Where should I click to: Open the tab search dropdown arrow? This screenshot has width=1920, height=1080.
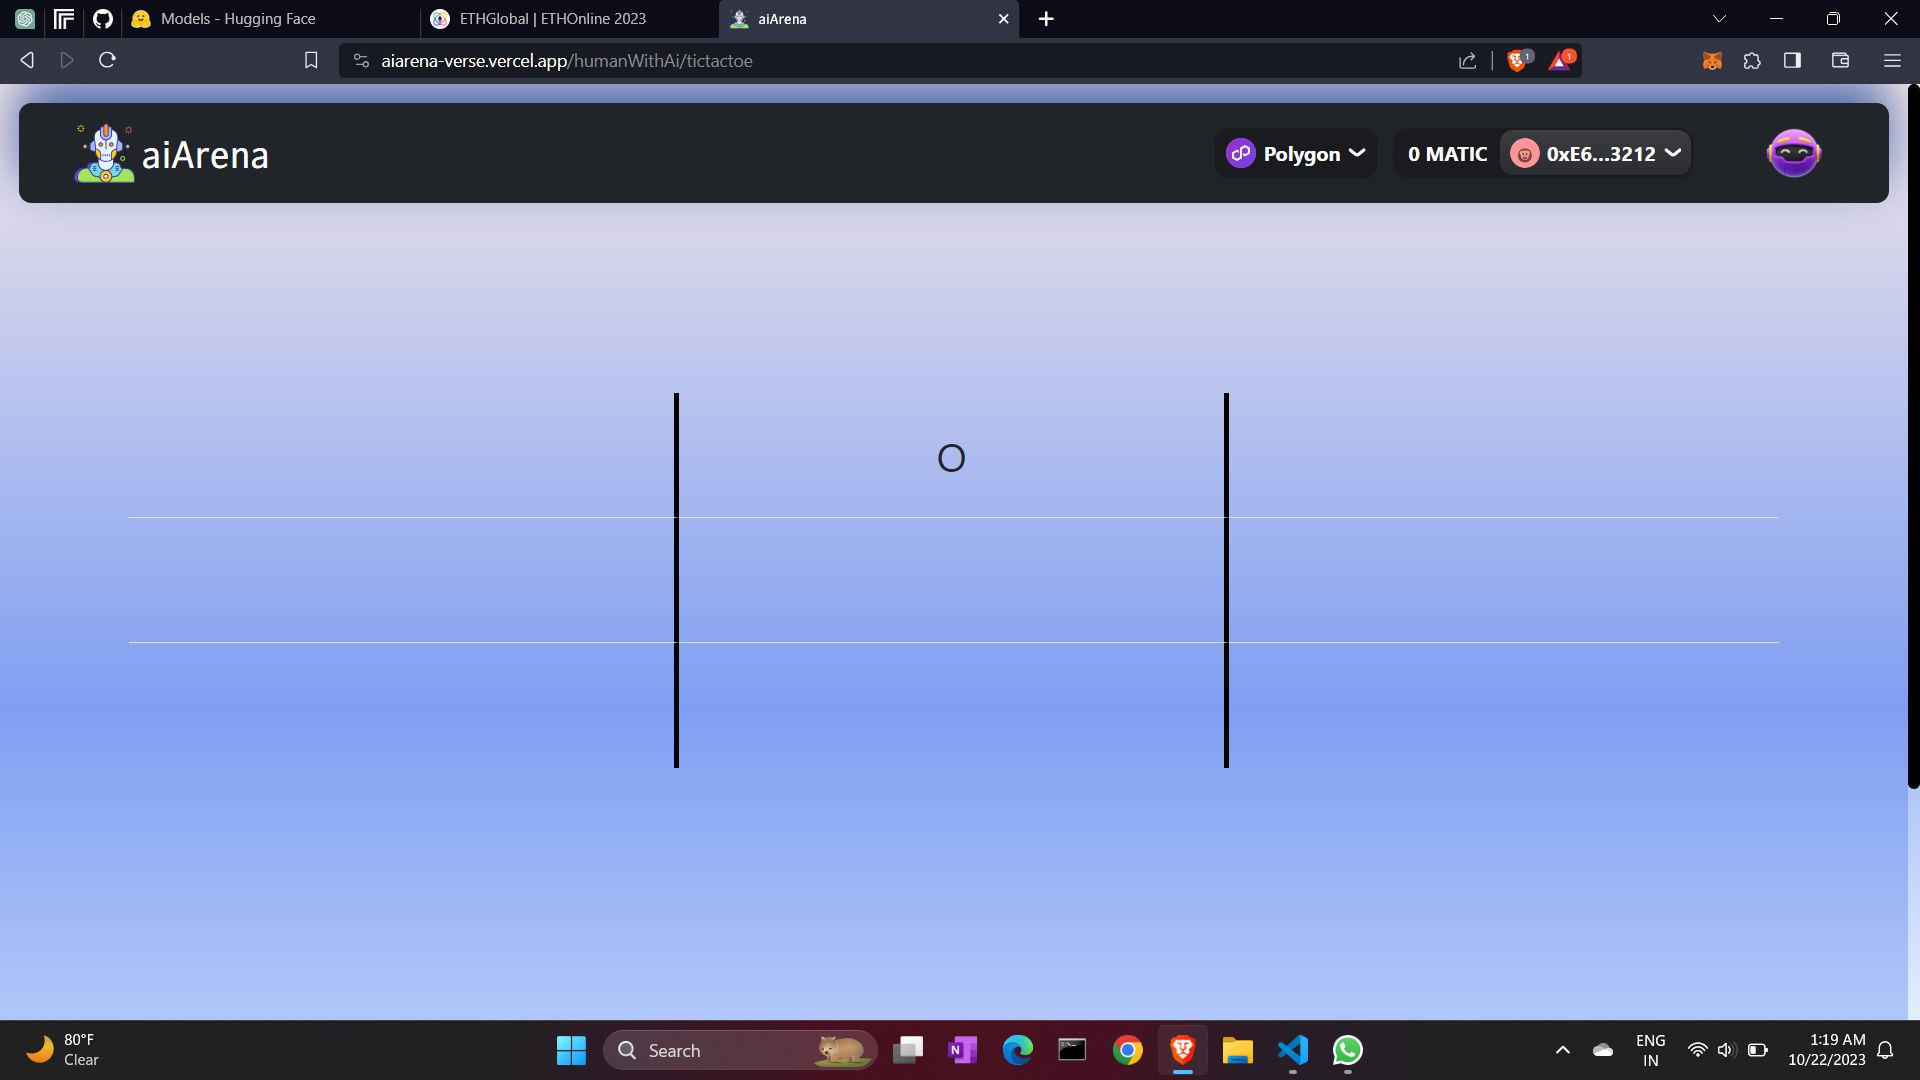click(1719, 19)
